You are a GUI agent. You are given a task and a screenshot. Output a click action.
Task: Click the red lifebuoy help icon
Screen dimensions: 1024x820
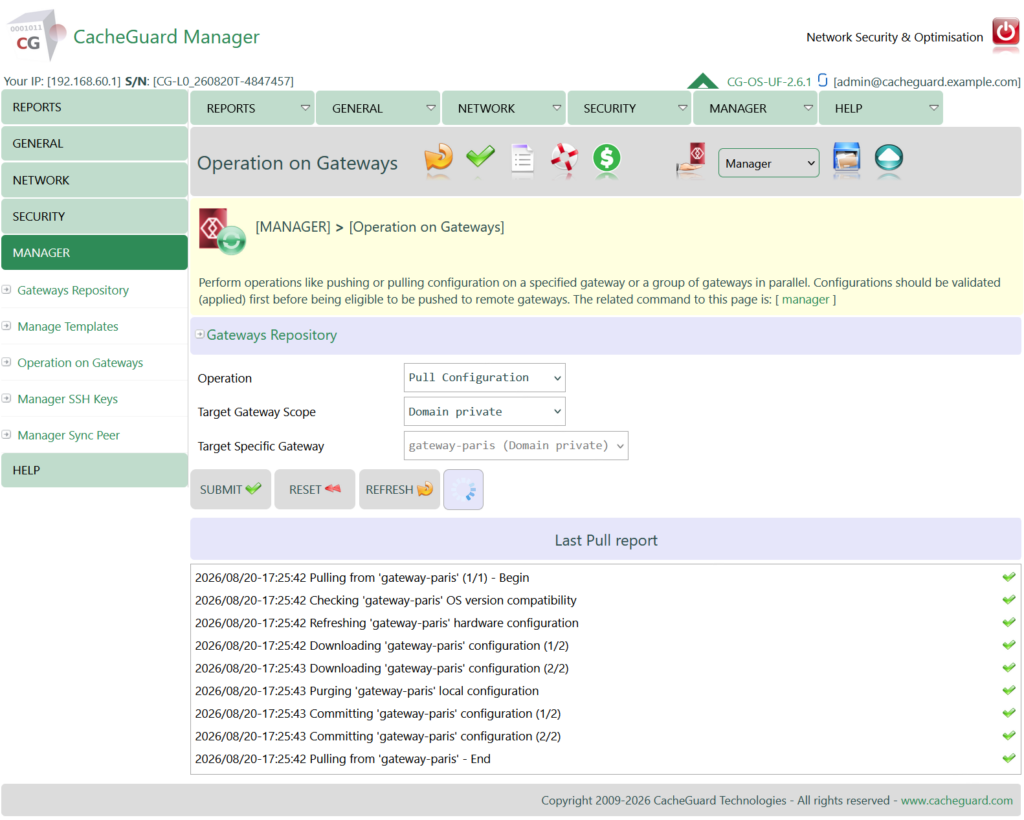pos(564,158)
